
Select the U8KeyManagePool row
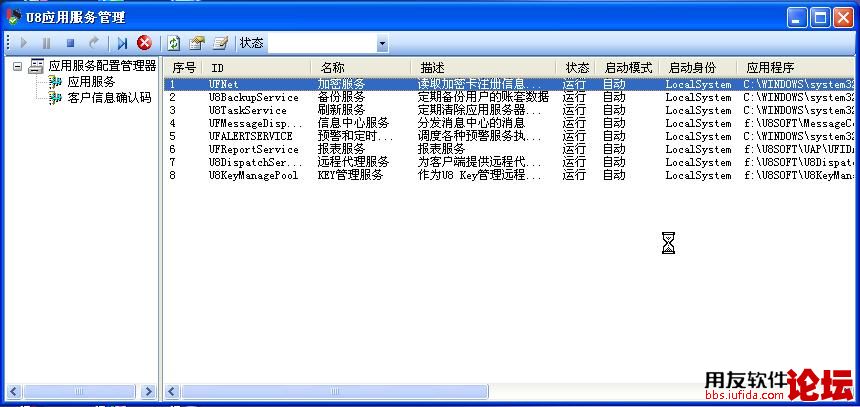coord(509,176)
